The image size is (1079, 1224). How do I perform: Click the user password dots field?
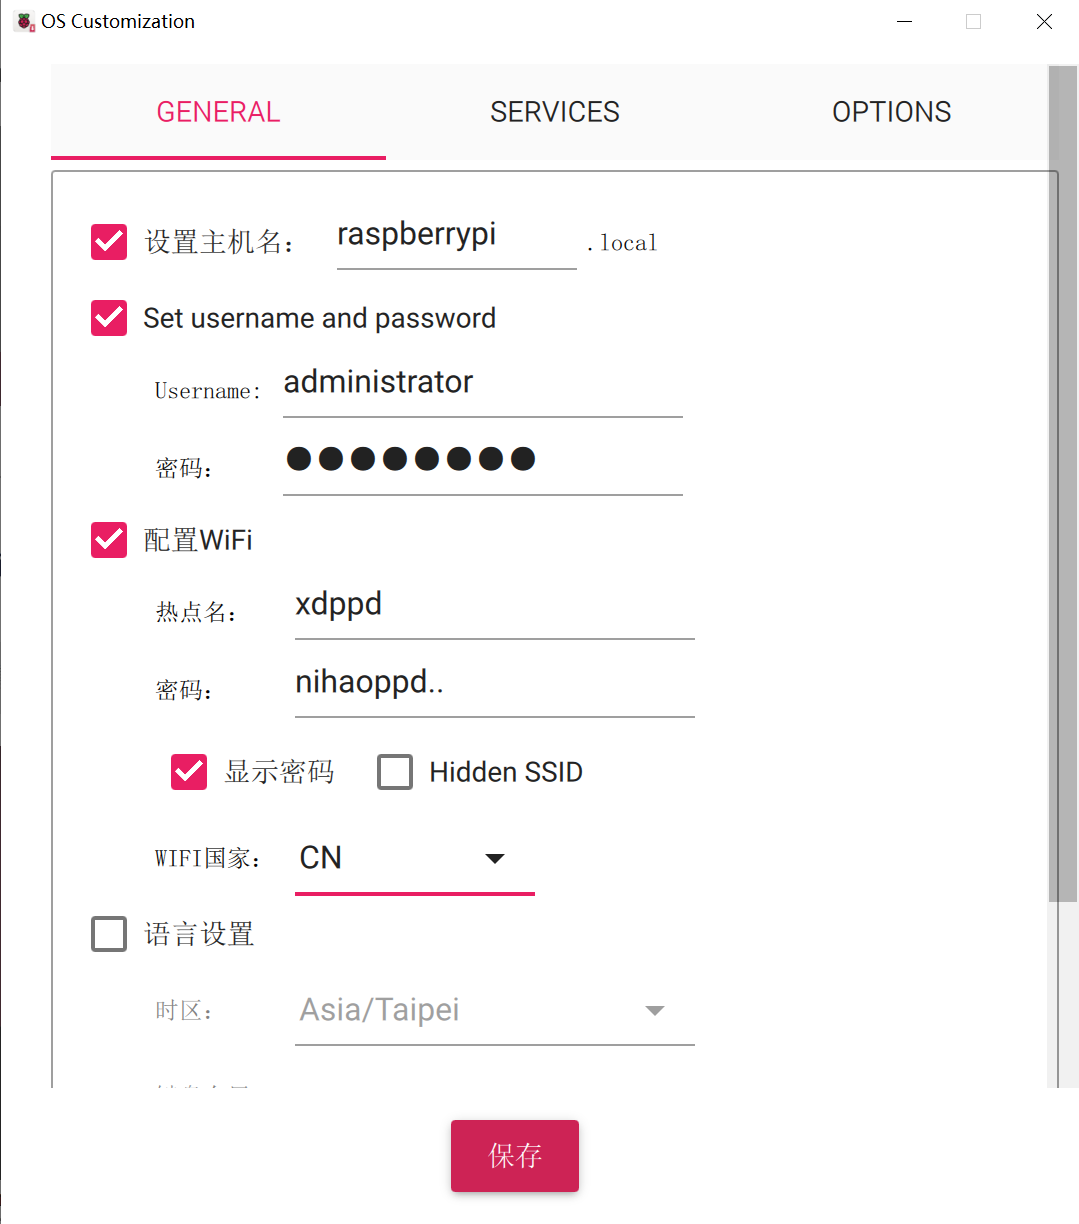483,464
